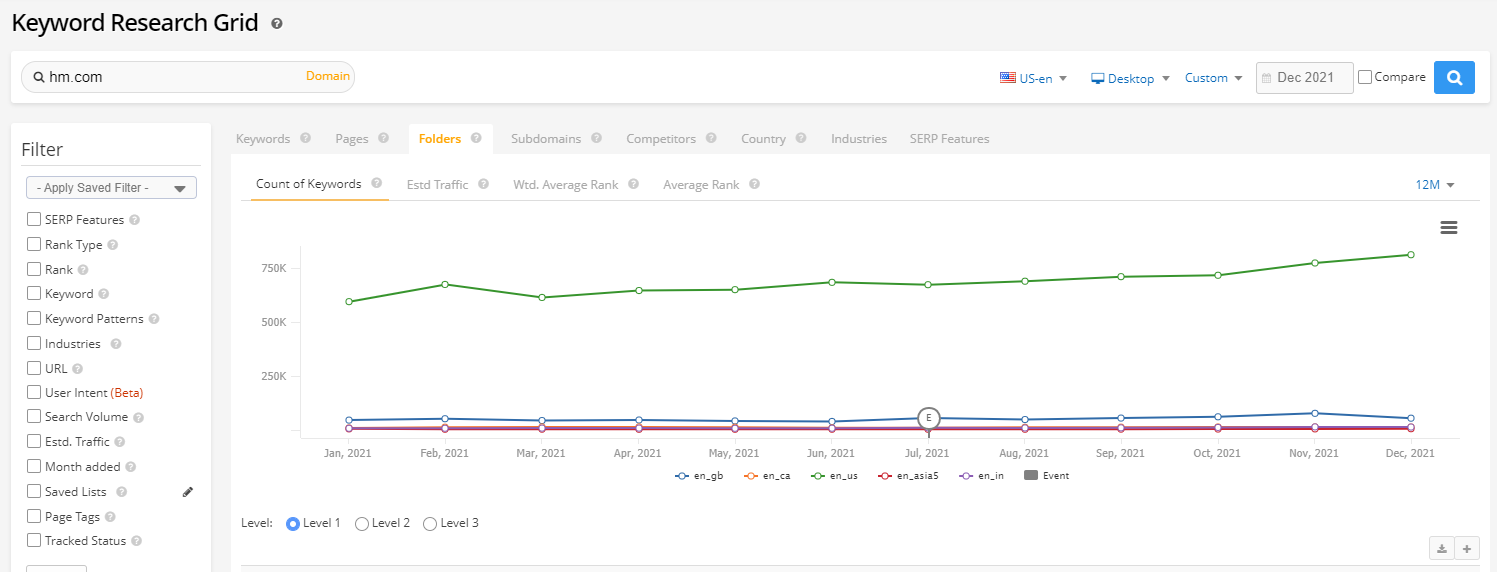
Task: Expand the US-en locale dropdown
Action: point(1034,78)
